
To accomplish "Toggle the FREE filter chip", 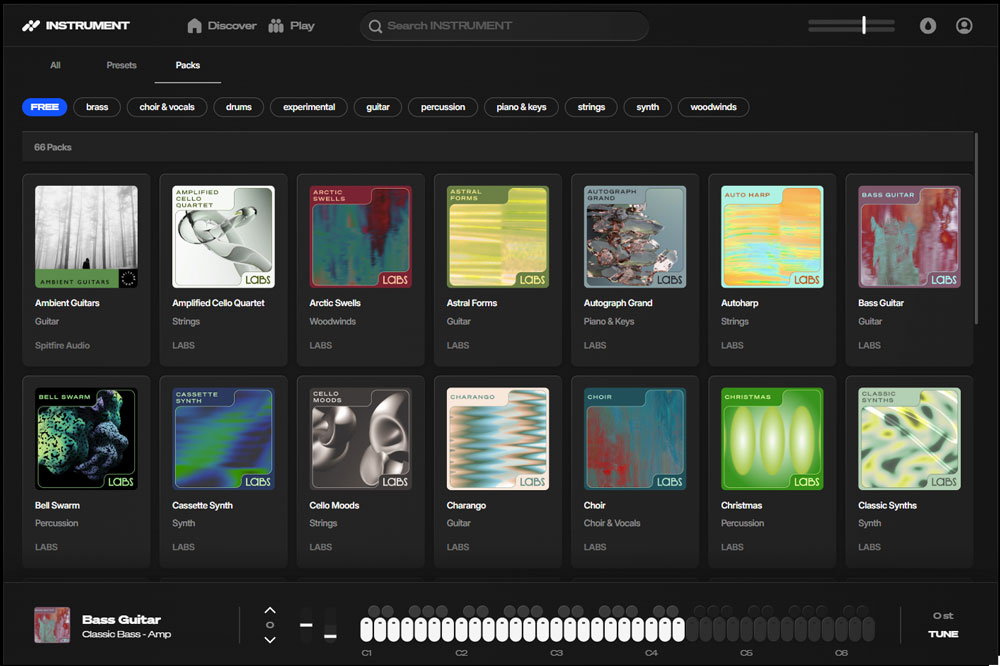I will 44,107.
